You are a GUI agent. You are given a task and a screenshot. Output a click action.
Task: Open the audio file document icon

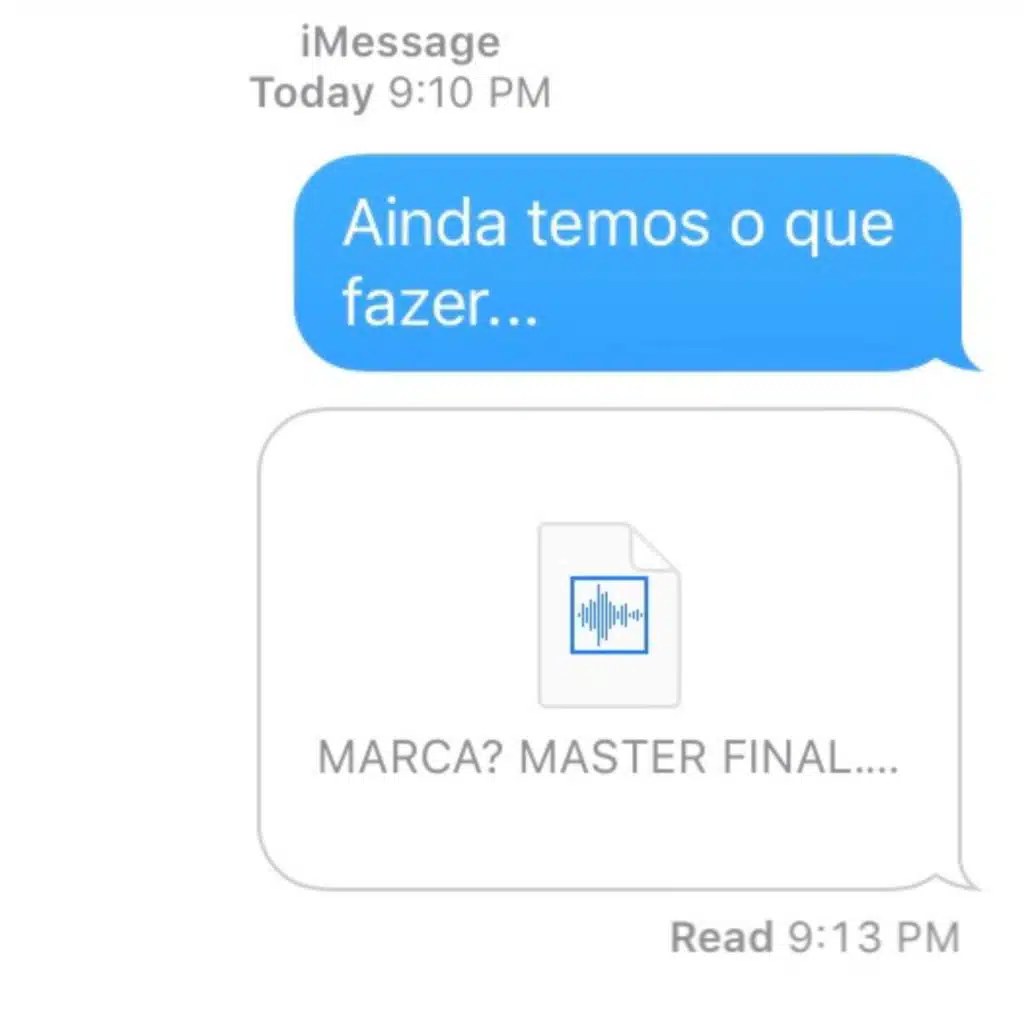[609, 615]
